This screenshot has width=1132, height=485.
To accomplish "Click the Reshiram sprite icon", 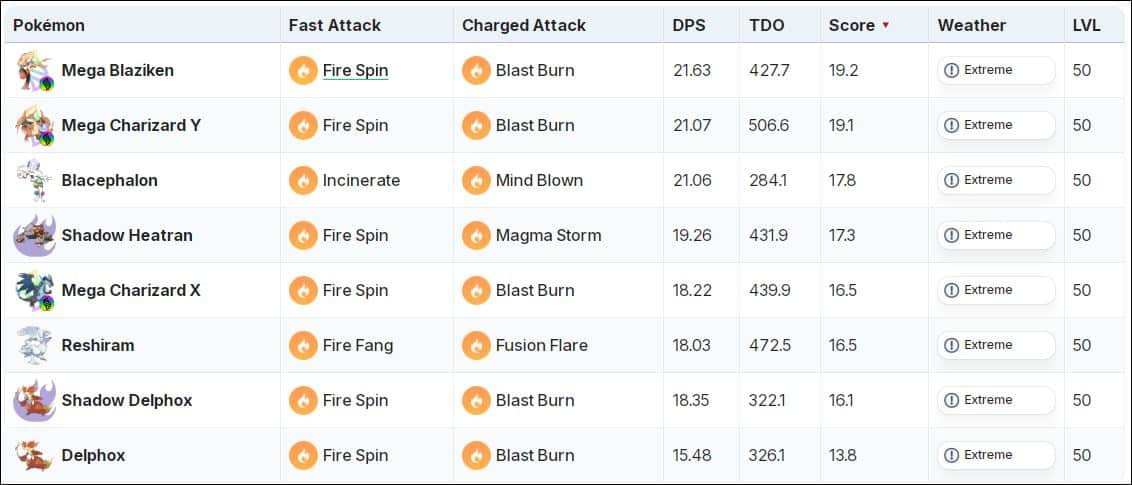I will [33, 346].
